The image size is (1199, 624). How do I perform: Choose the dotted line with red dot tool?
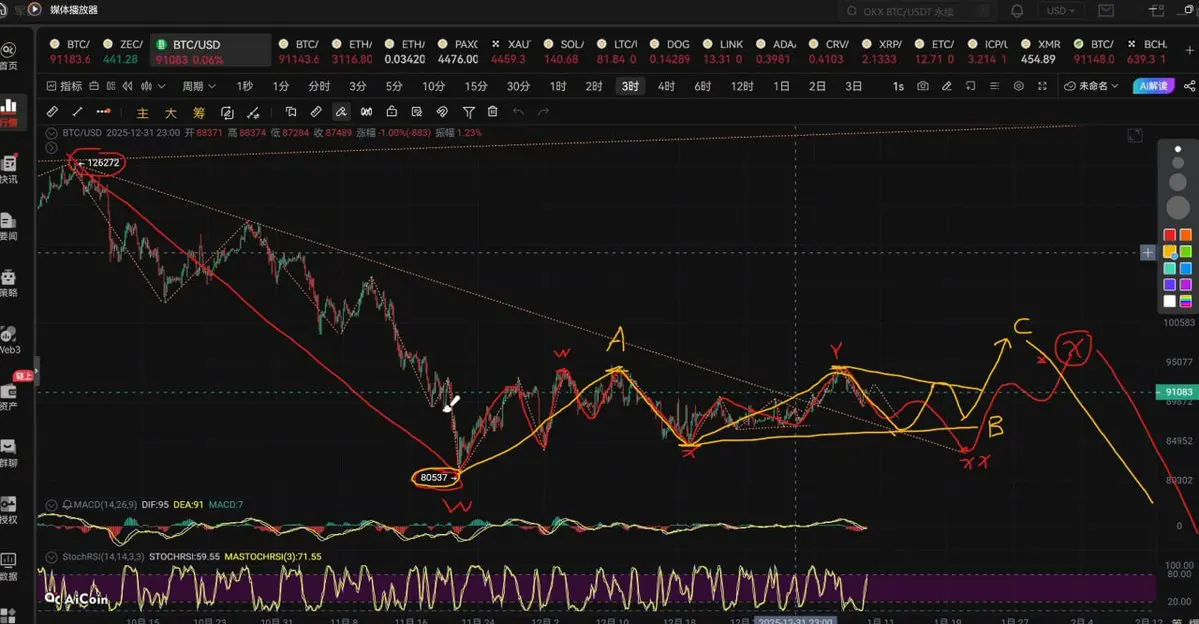click(x=103, y=112)
